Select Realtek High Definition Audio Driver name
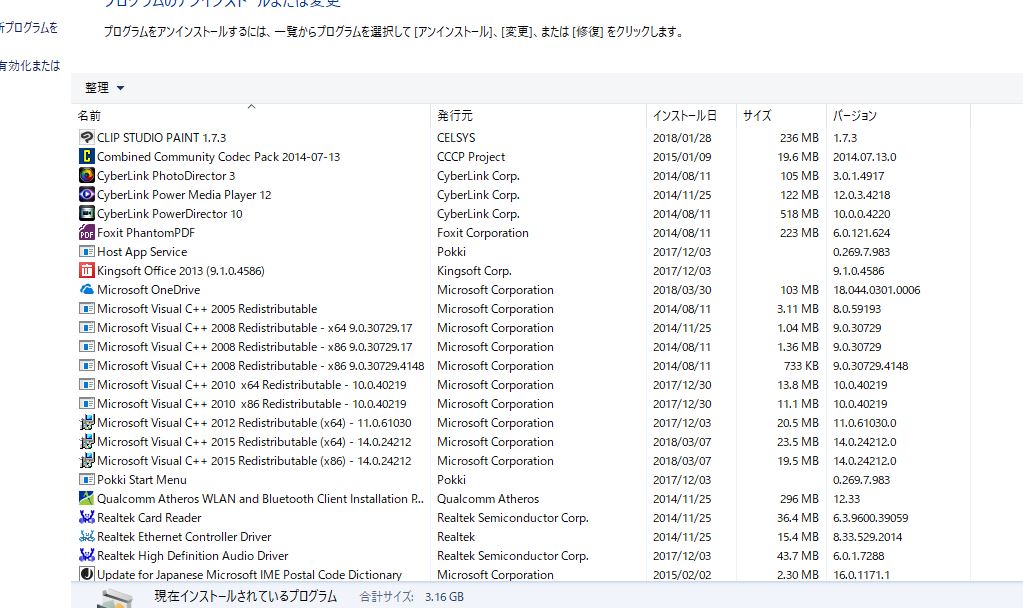1023x608 pixels. click(x=192, y=555)
